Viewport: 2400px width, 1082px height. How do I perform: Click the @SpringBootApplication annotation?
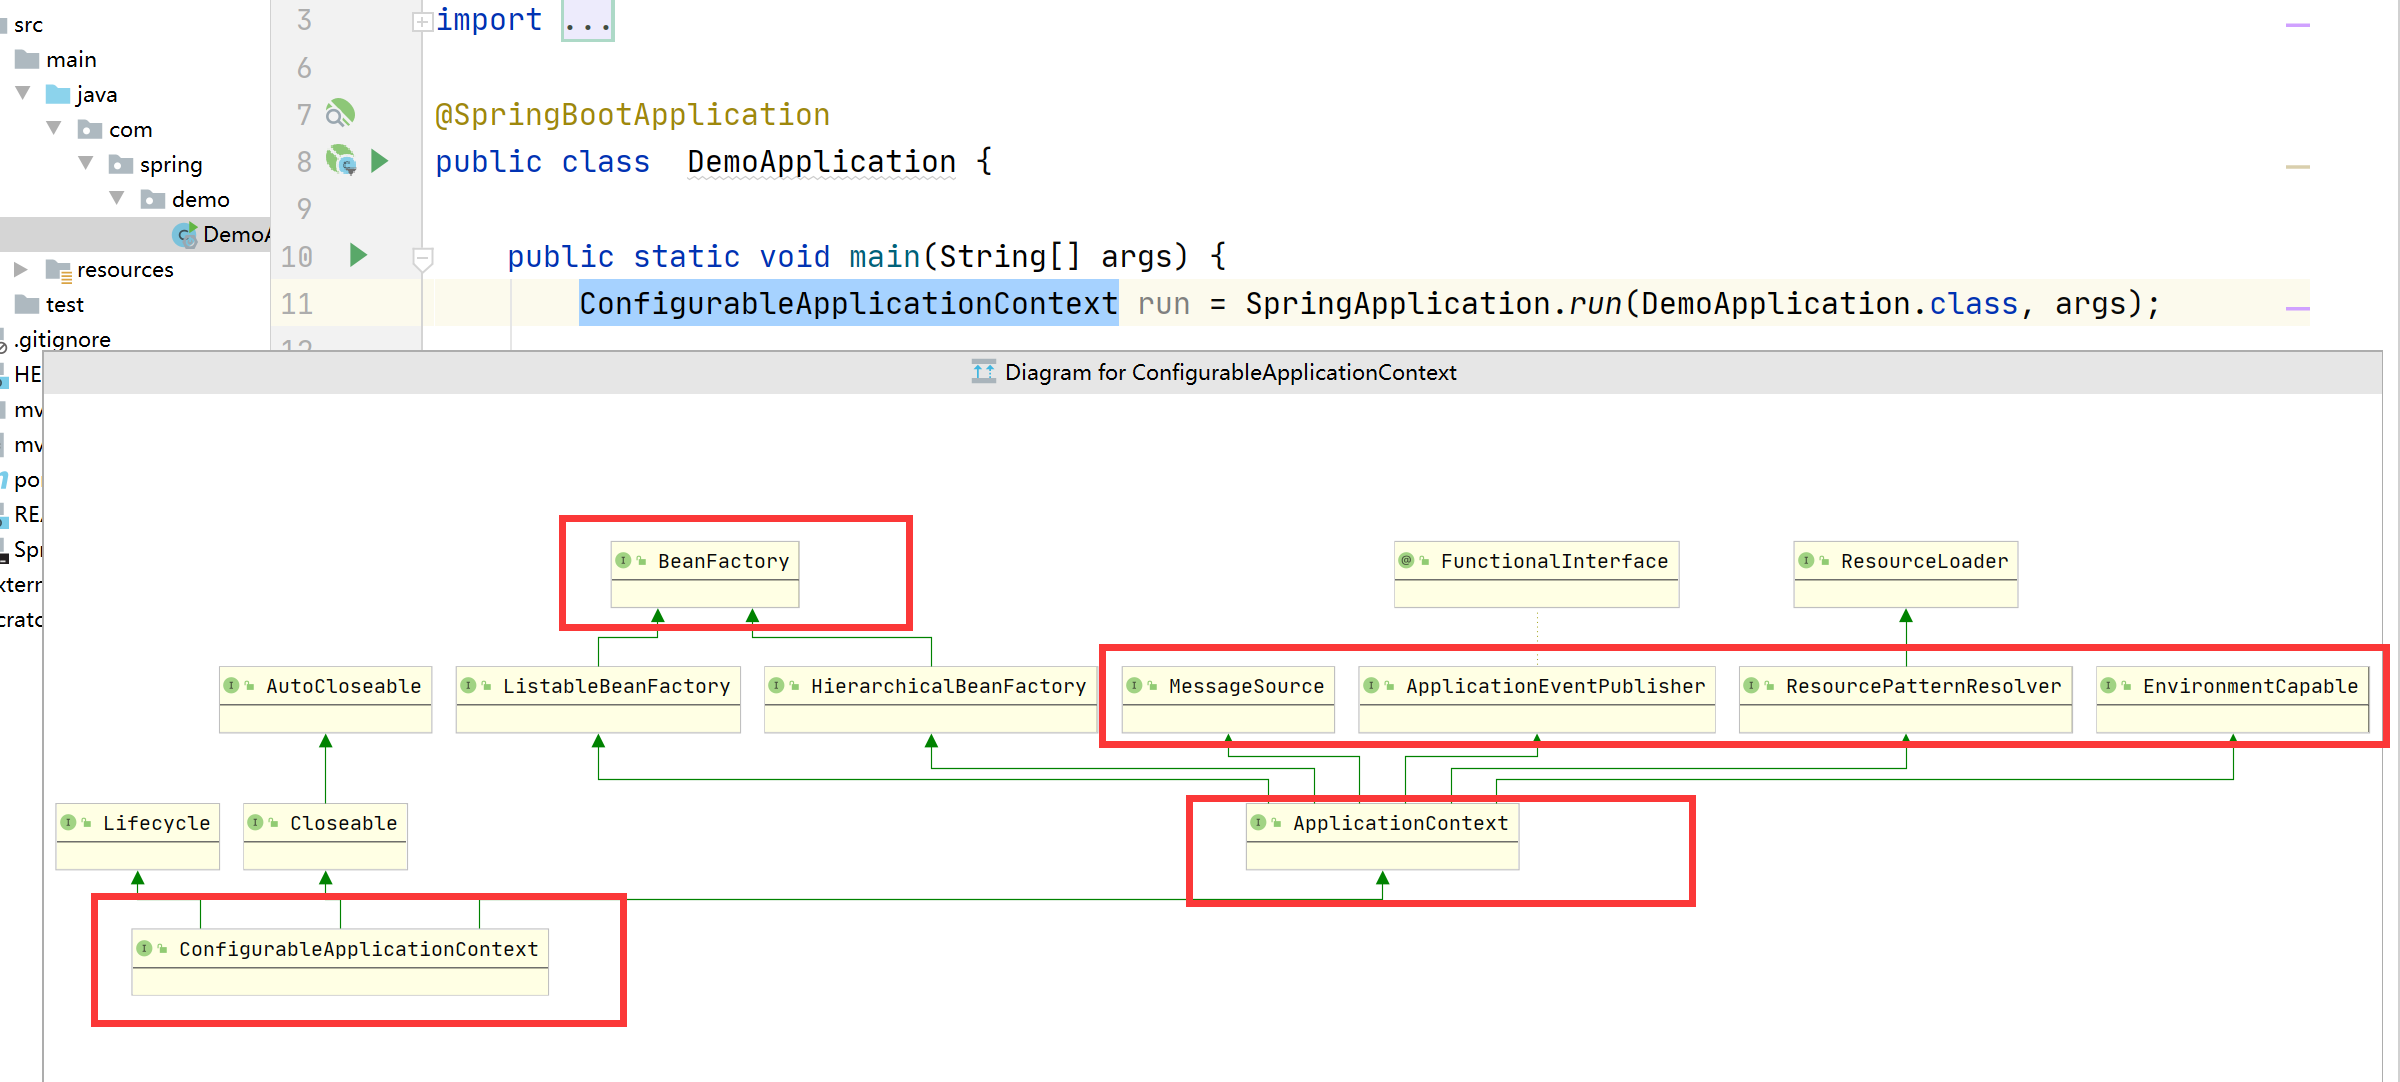coord(632,115)
